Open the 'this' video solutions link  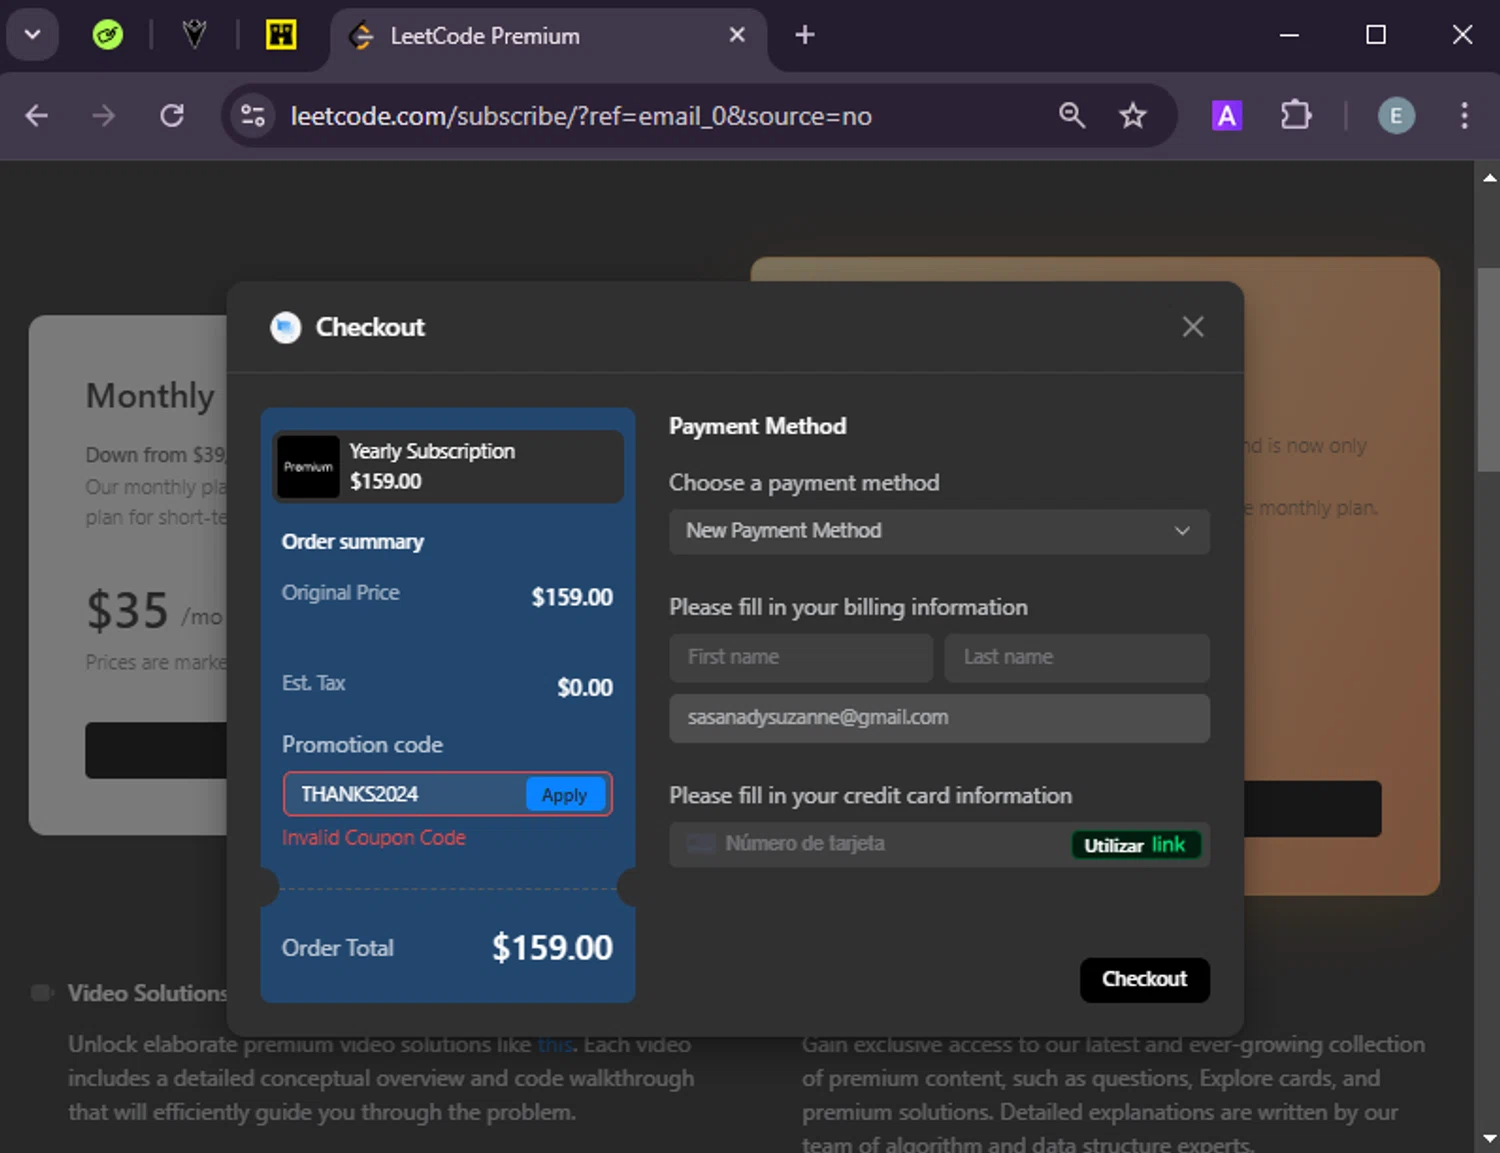pos(555,1045)
